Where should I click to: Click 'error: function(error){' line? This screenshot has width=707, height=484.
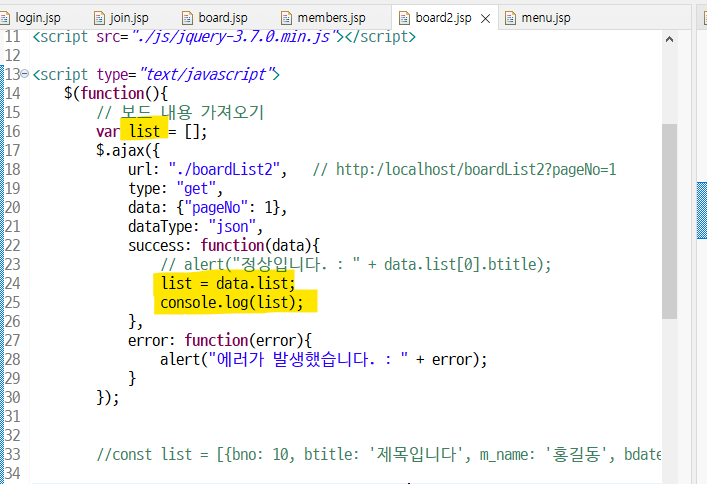(220, 340)
